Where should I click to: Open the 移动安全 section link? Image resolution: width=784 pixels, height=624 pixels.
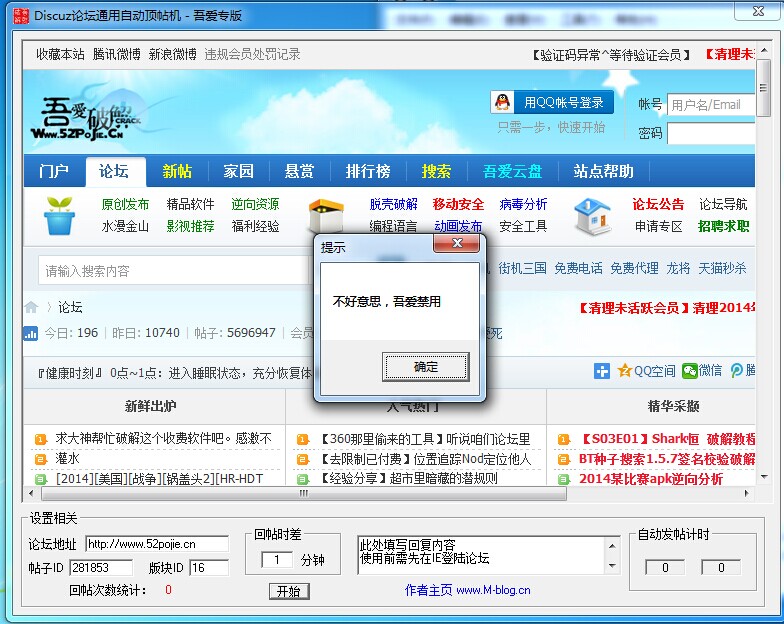point(458,204)
